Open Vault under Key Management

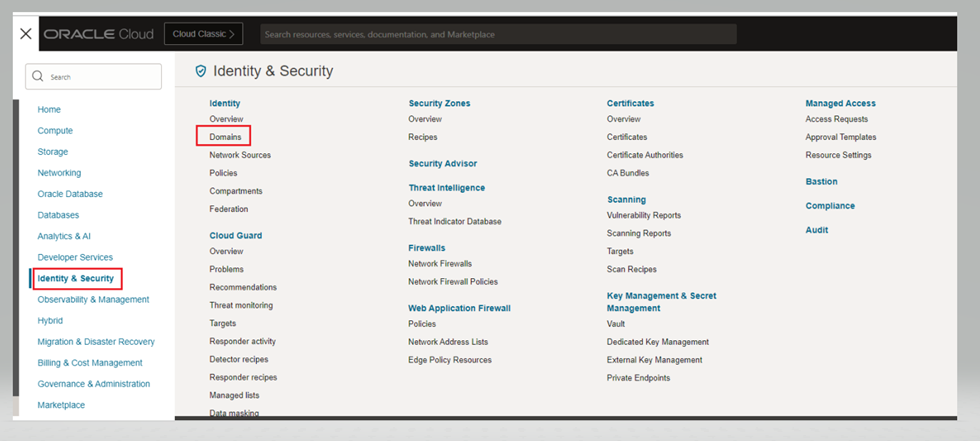click(x=616, y=324)
